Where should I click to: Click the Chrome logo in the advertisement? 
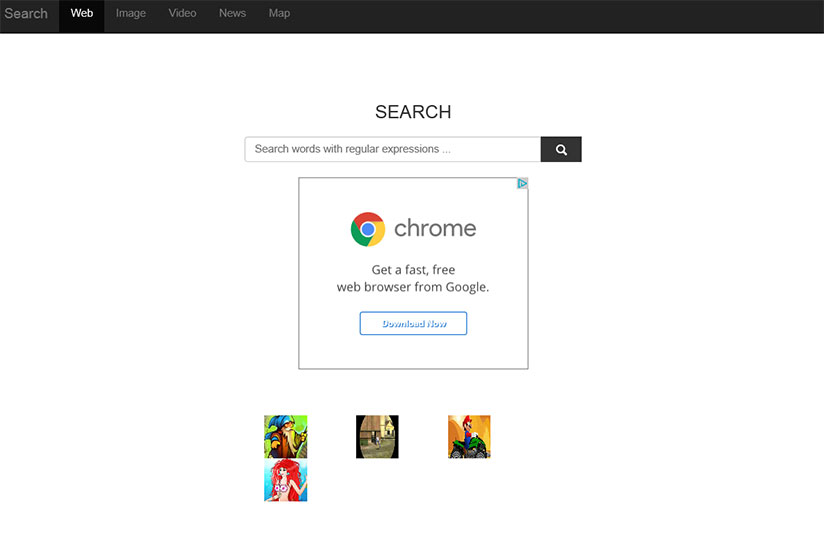tap(368, 229)
